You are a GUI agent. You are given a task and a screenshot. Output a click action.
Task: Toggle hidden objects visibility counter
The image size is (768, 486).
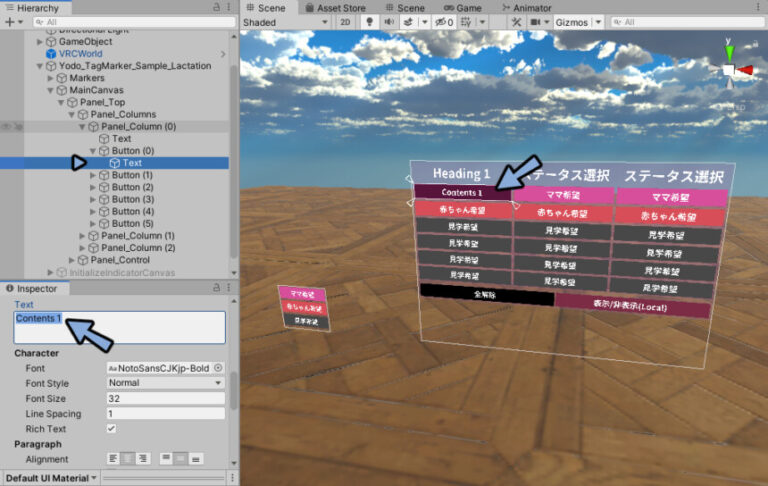click(444, 22)
